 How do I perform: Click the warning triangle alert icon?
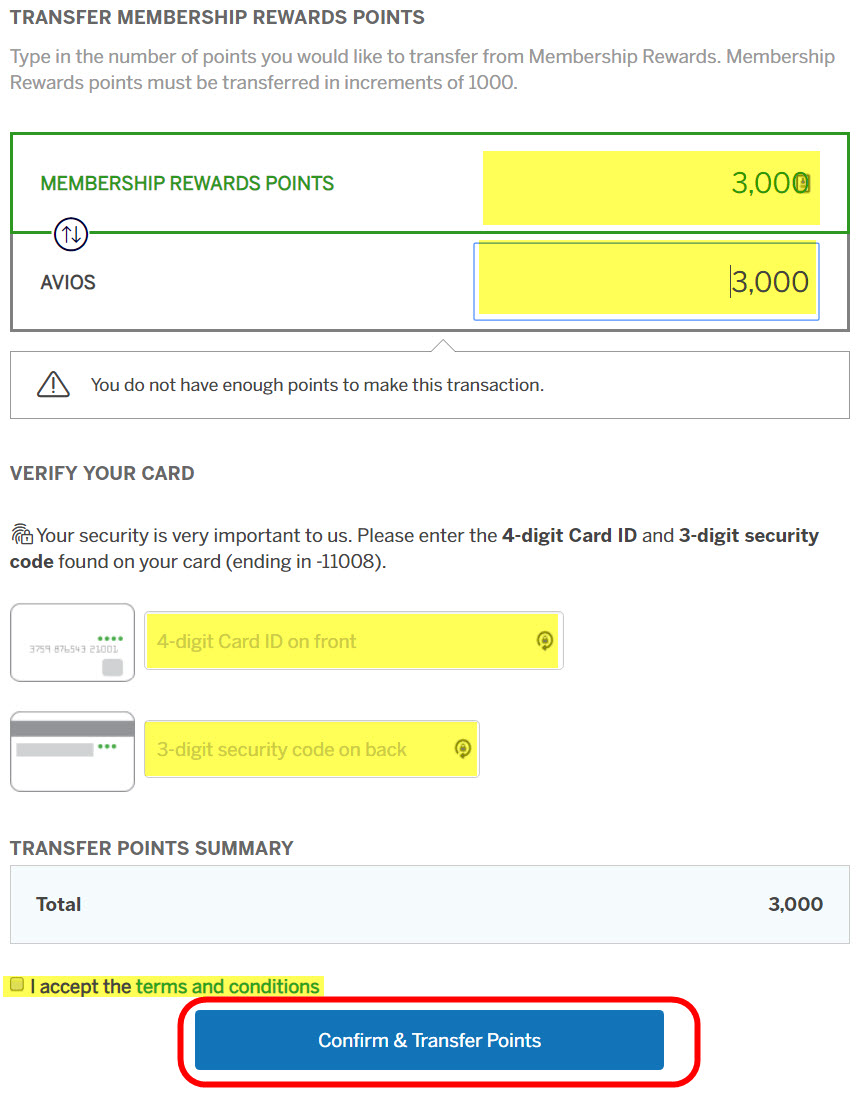[52, 384]
